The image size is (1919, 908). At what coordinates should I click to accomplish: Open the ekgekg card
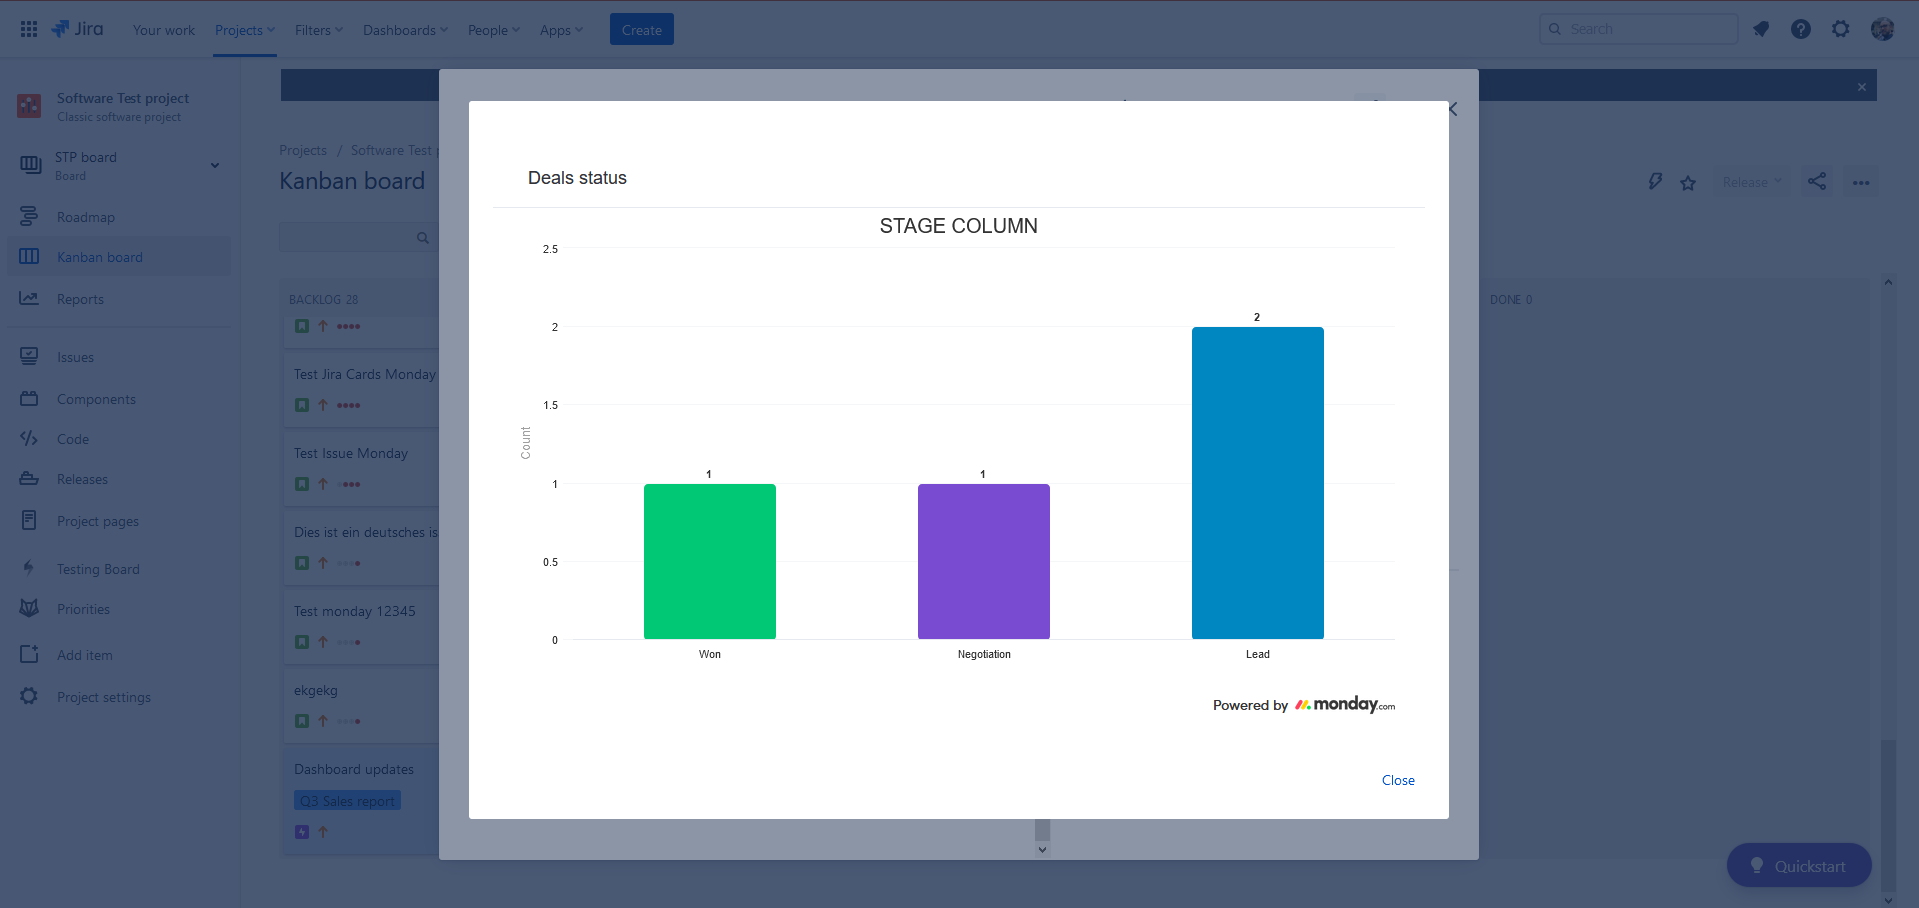coord(362,704)
